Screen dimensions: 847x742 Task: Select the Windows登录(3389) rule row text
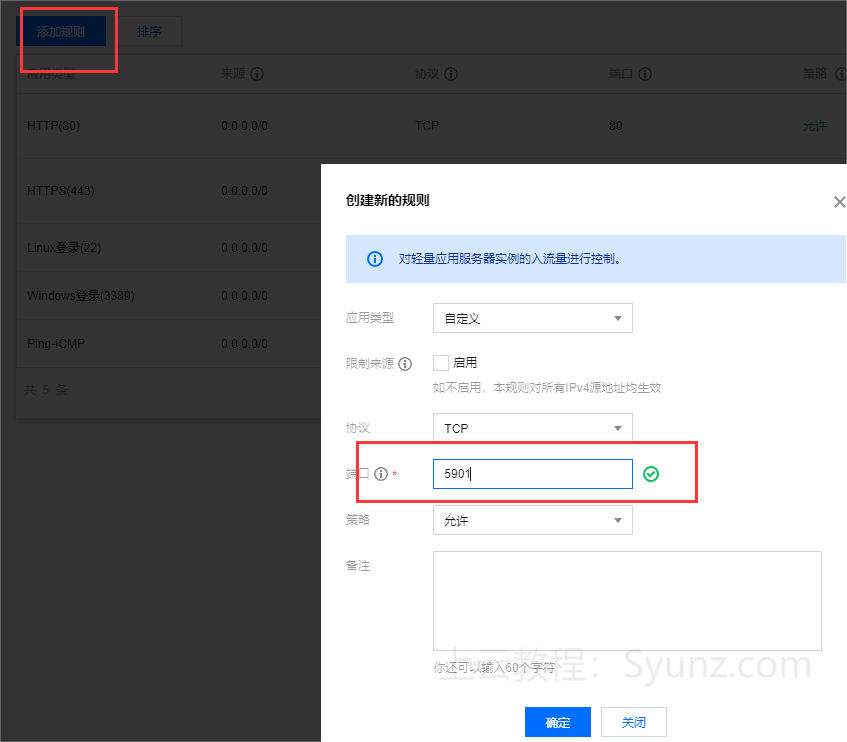[x=80, y=296]
